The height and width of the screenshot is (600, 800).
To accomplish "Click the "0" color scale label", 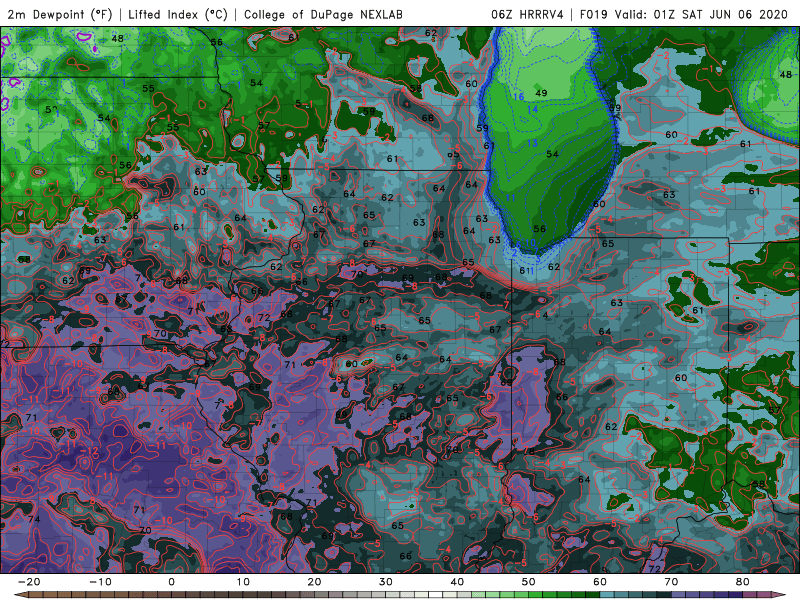I will [171, 582].
